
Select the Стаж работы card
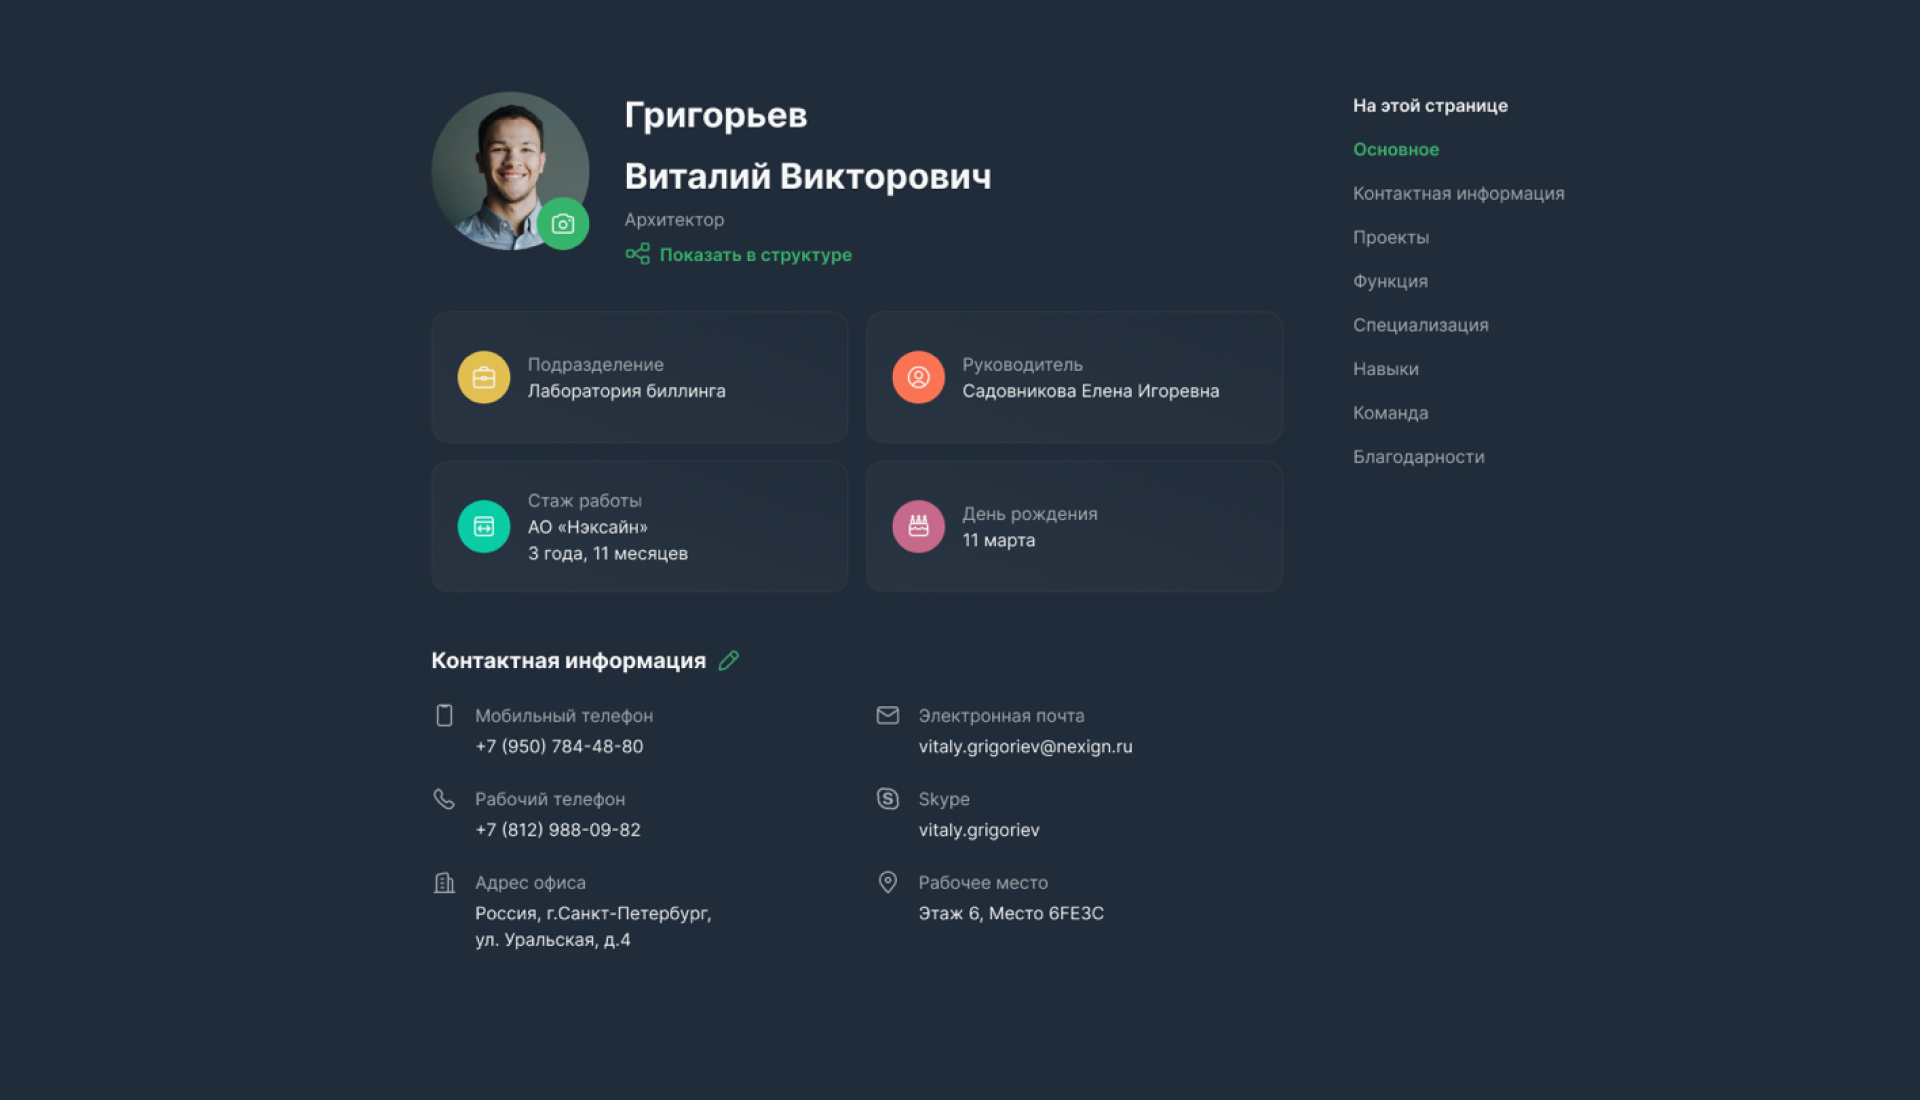(x=640, y=526)
